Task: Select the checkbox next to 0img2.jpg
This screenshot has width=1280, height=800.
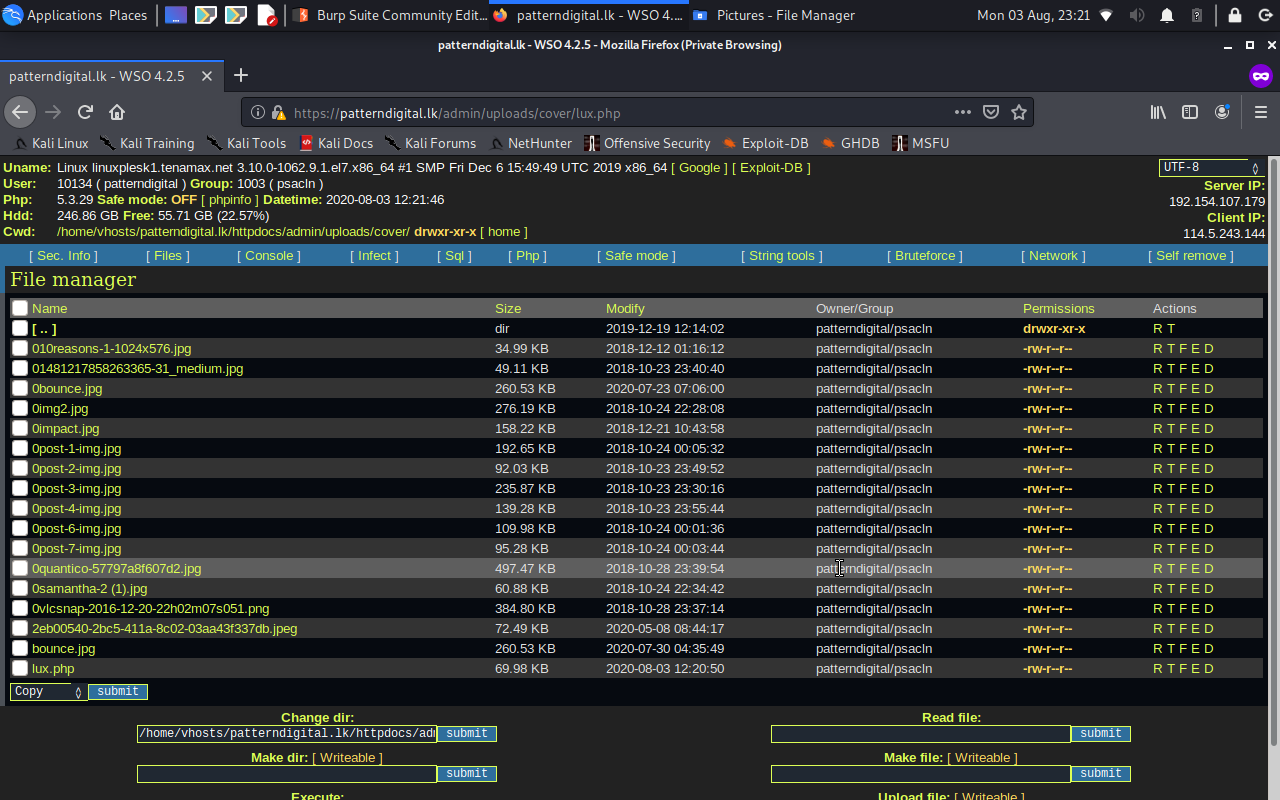Action: point(20,408)
